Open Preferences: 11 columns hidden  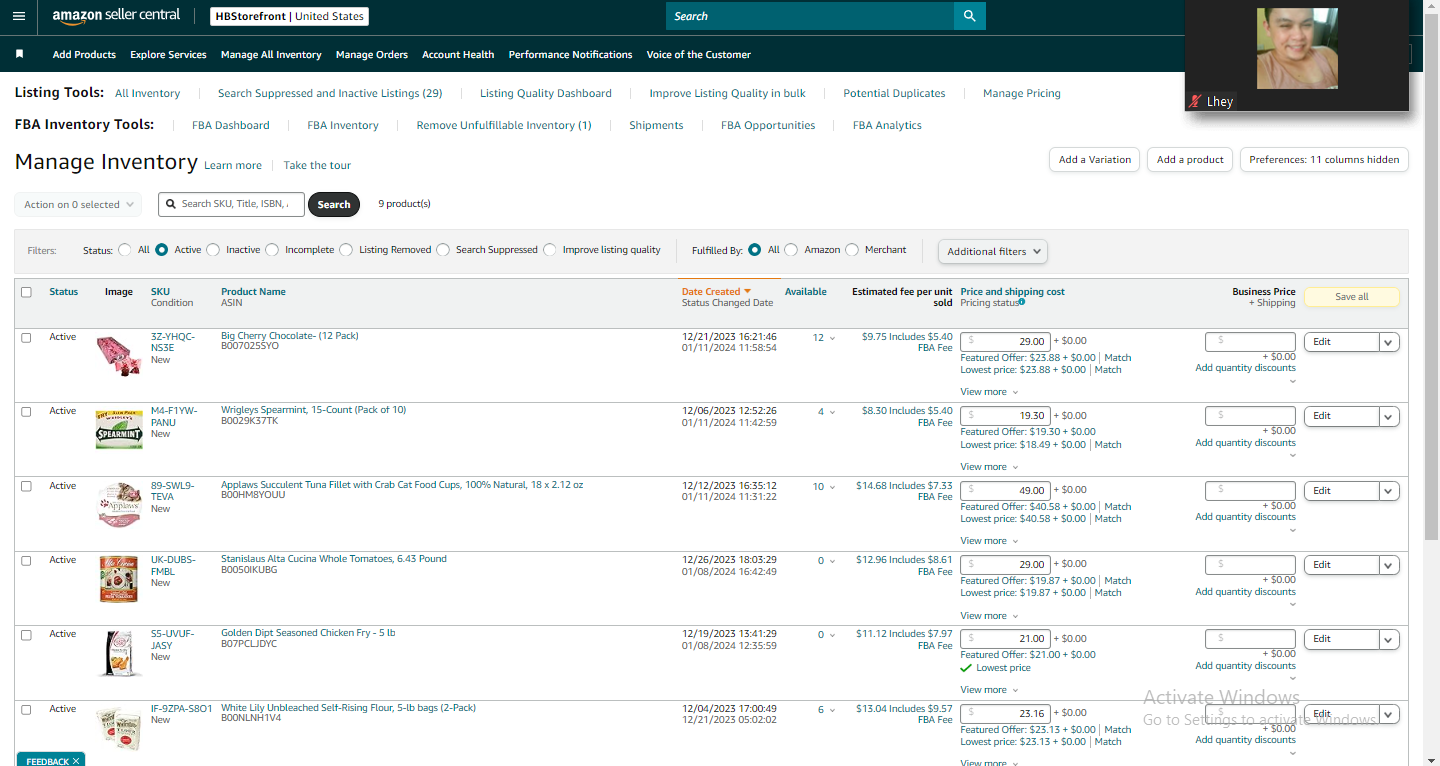[x=1324, y=160]
